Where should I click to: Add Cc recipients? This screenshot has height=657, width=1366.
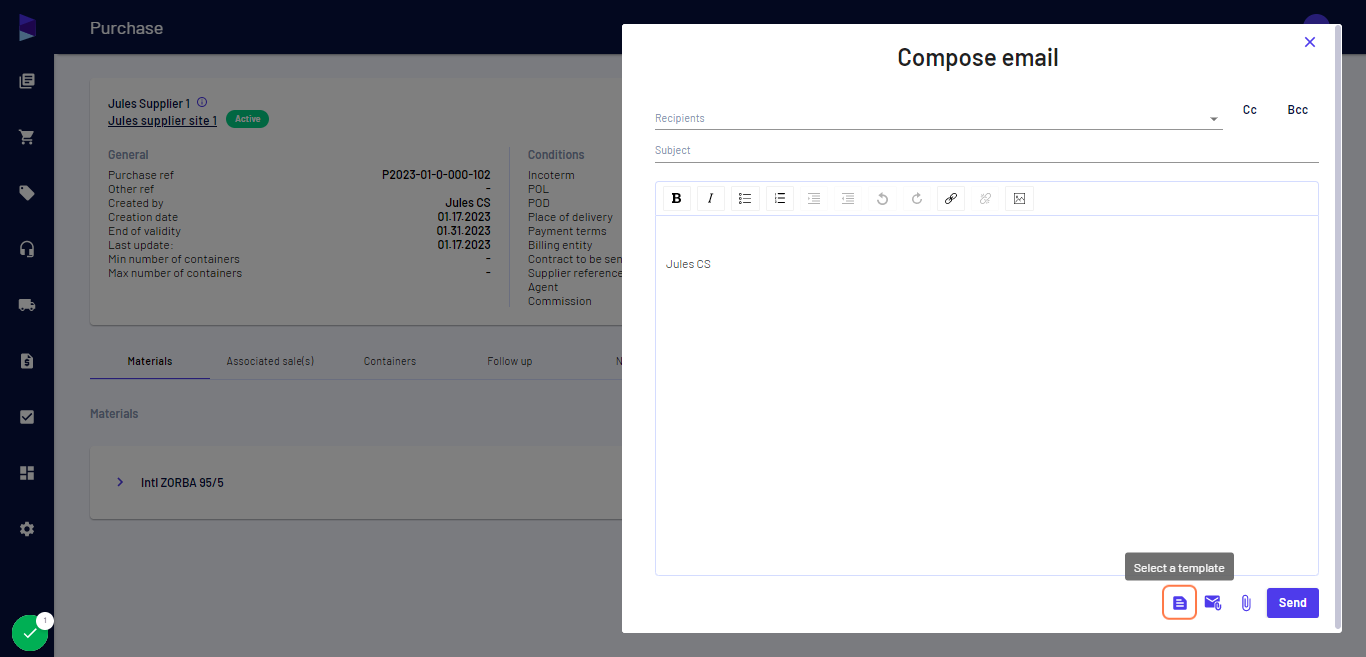pyautogui.click(x=1250, y=110)
